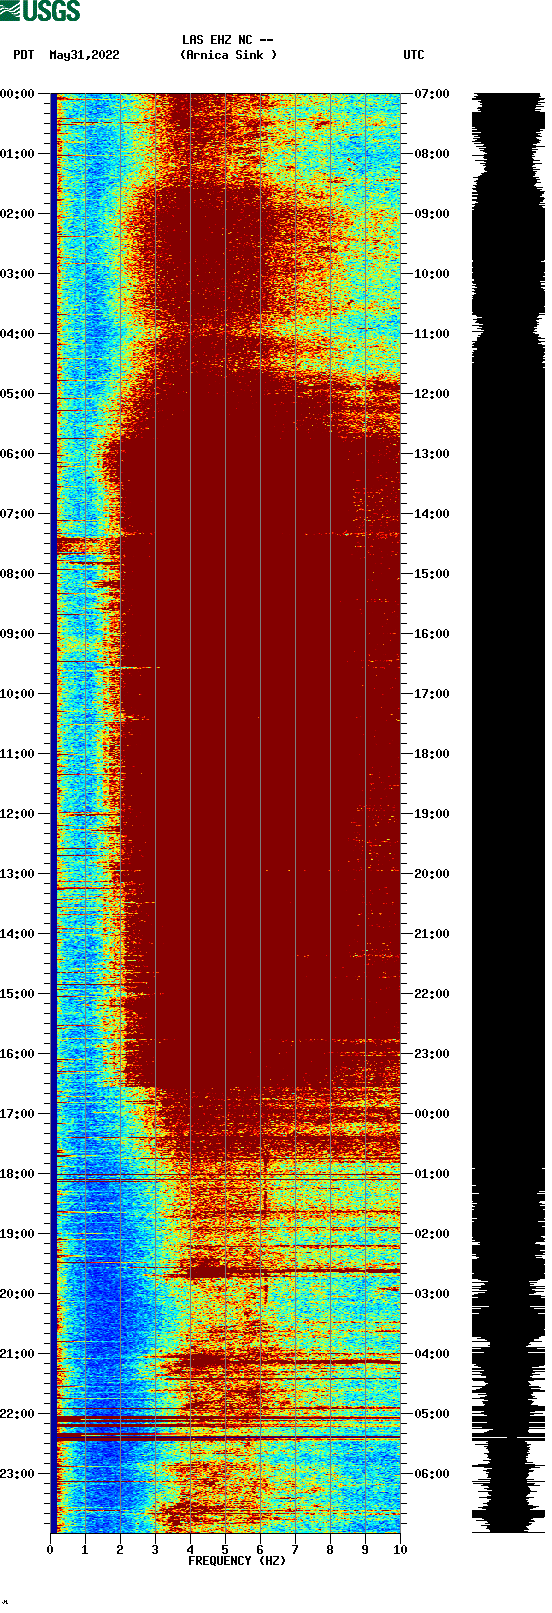
Task: Select the '(Arnica Sink )' station name
Action: coord(228,55)
